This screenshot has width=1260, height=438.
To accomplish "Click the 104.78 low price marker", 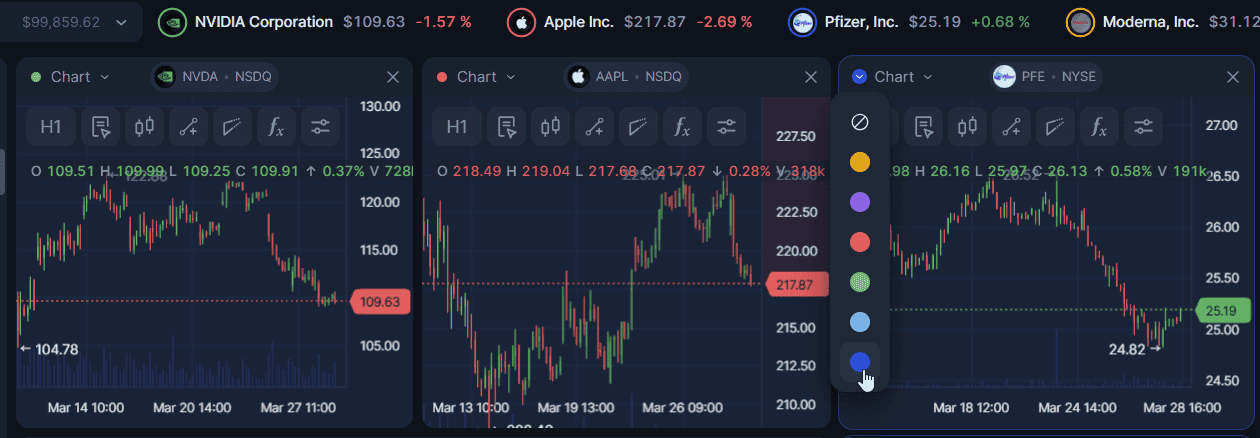I will coord(49,349).
